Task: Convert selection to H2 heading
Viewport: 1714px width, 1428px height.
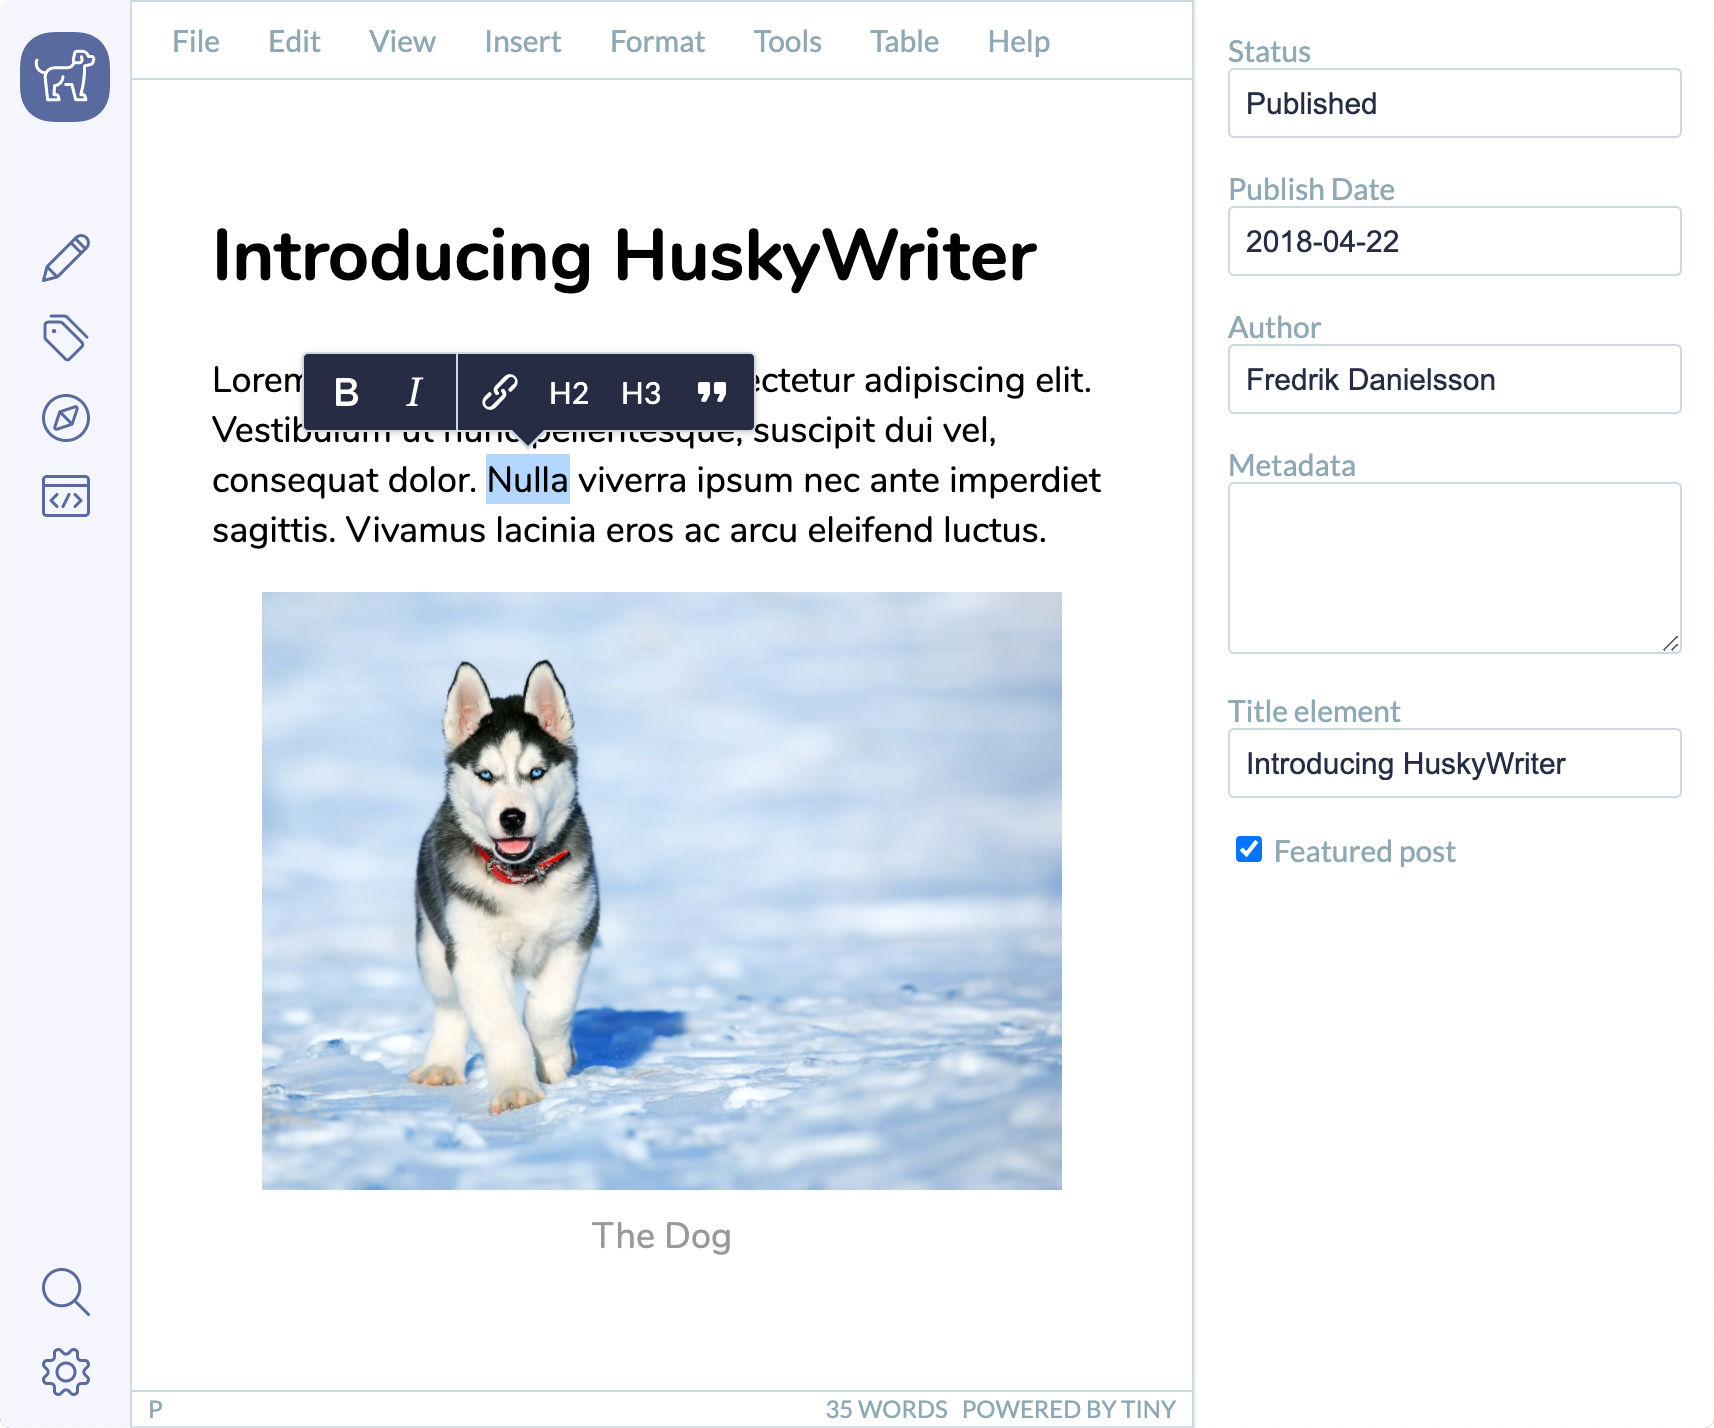Action: (569, 393)
